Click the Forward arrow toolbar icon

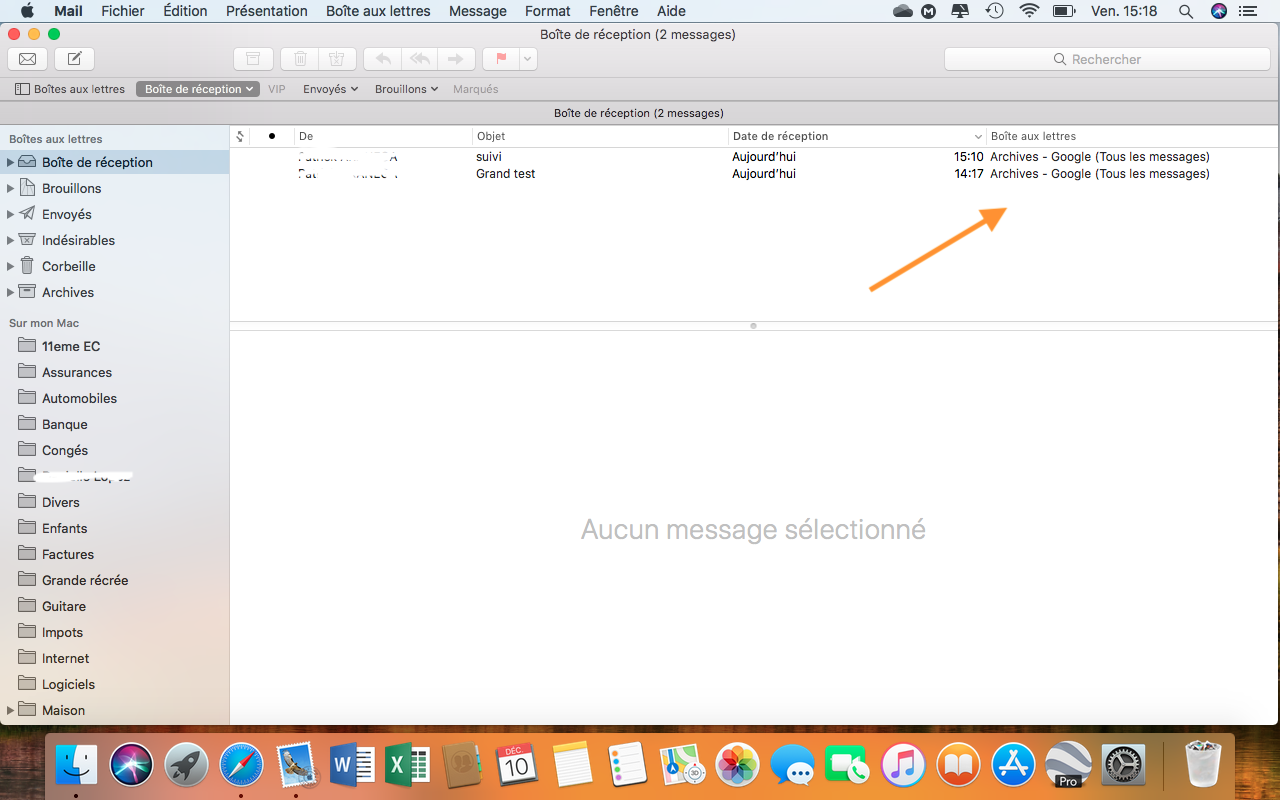tap(456, 59)
